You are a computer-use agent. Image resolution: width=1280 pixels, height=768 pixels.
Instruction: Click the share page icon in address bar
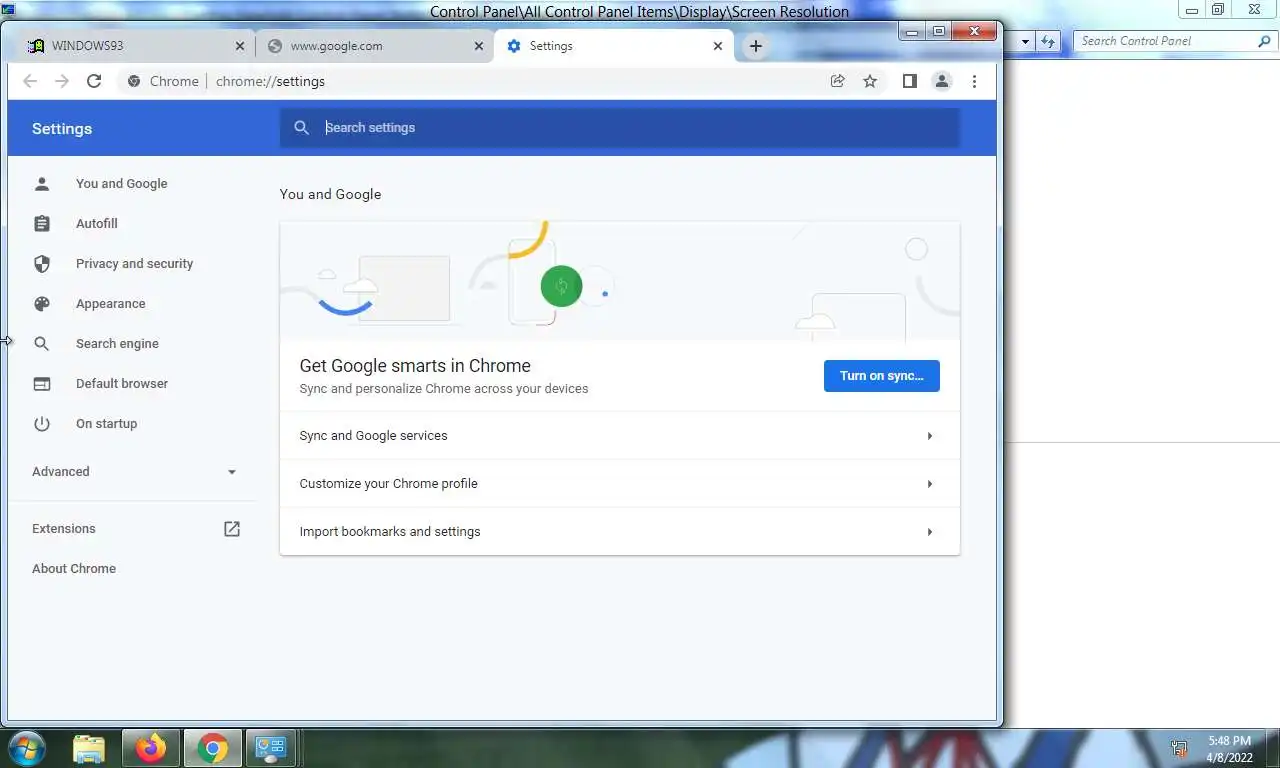(838, 81)
